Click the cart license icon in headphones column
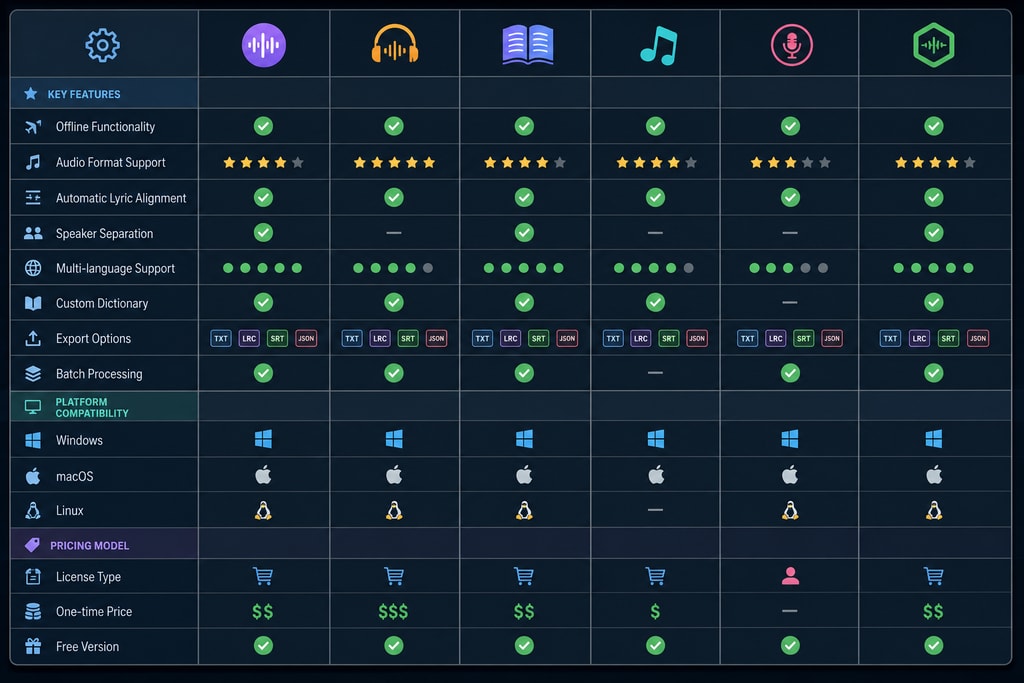This screenshot has height=683, width=1024. (x=394, y=576)
